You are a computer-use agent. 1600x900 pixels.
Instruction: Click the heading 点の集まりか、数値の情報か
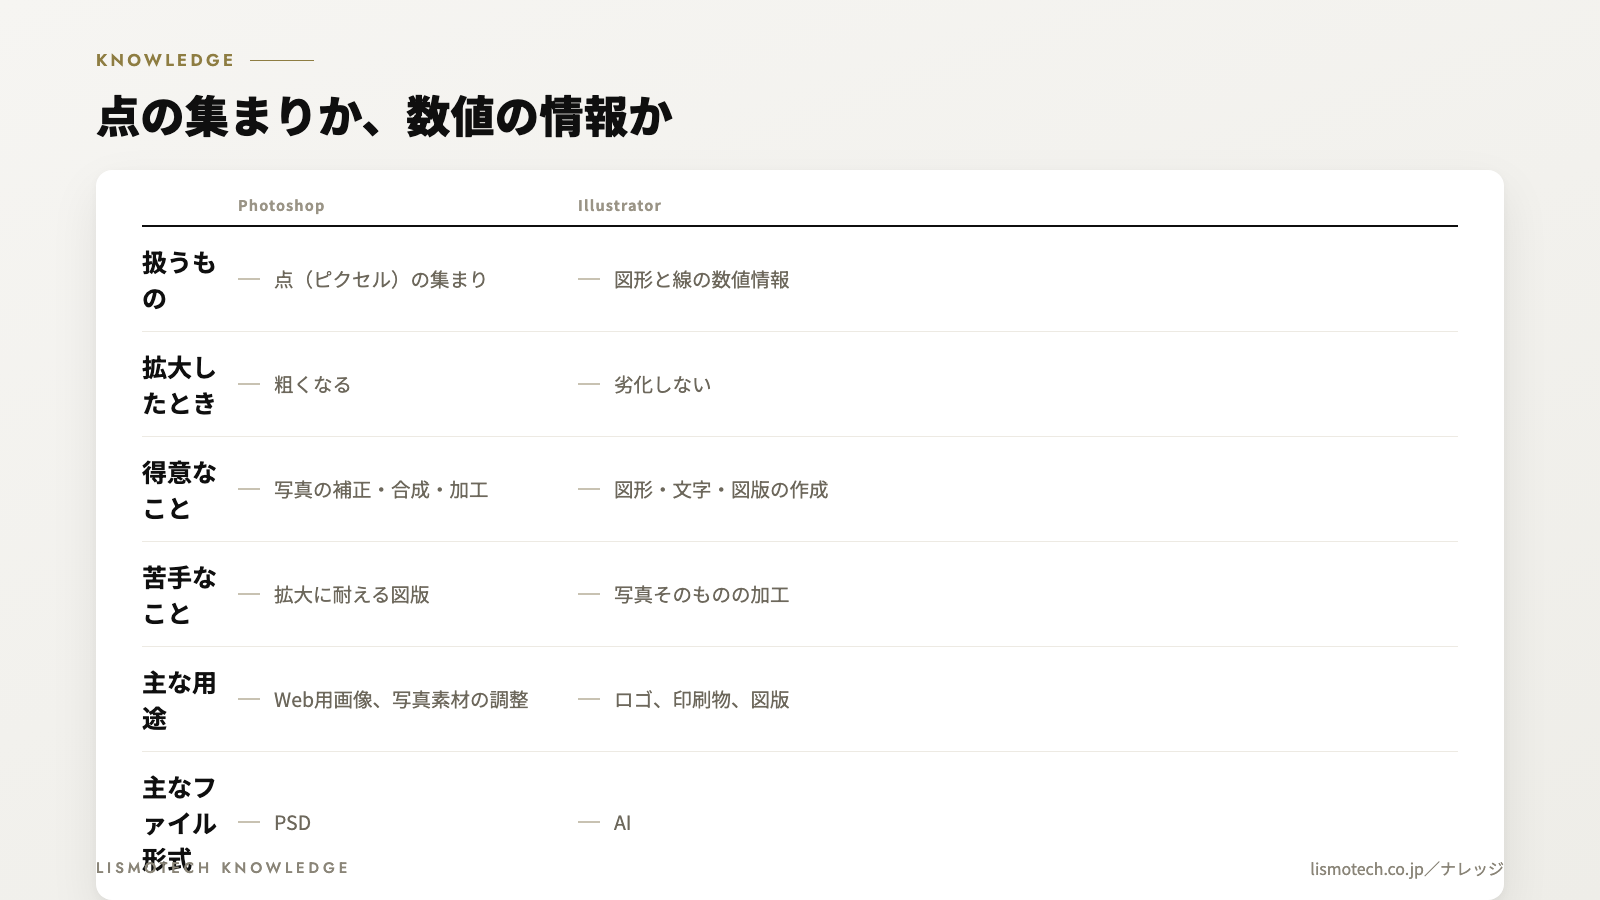[x=384, y=117]
